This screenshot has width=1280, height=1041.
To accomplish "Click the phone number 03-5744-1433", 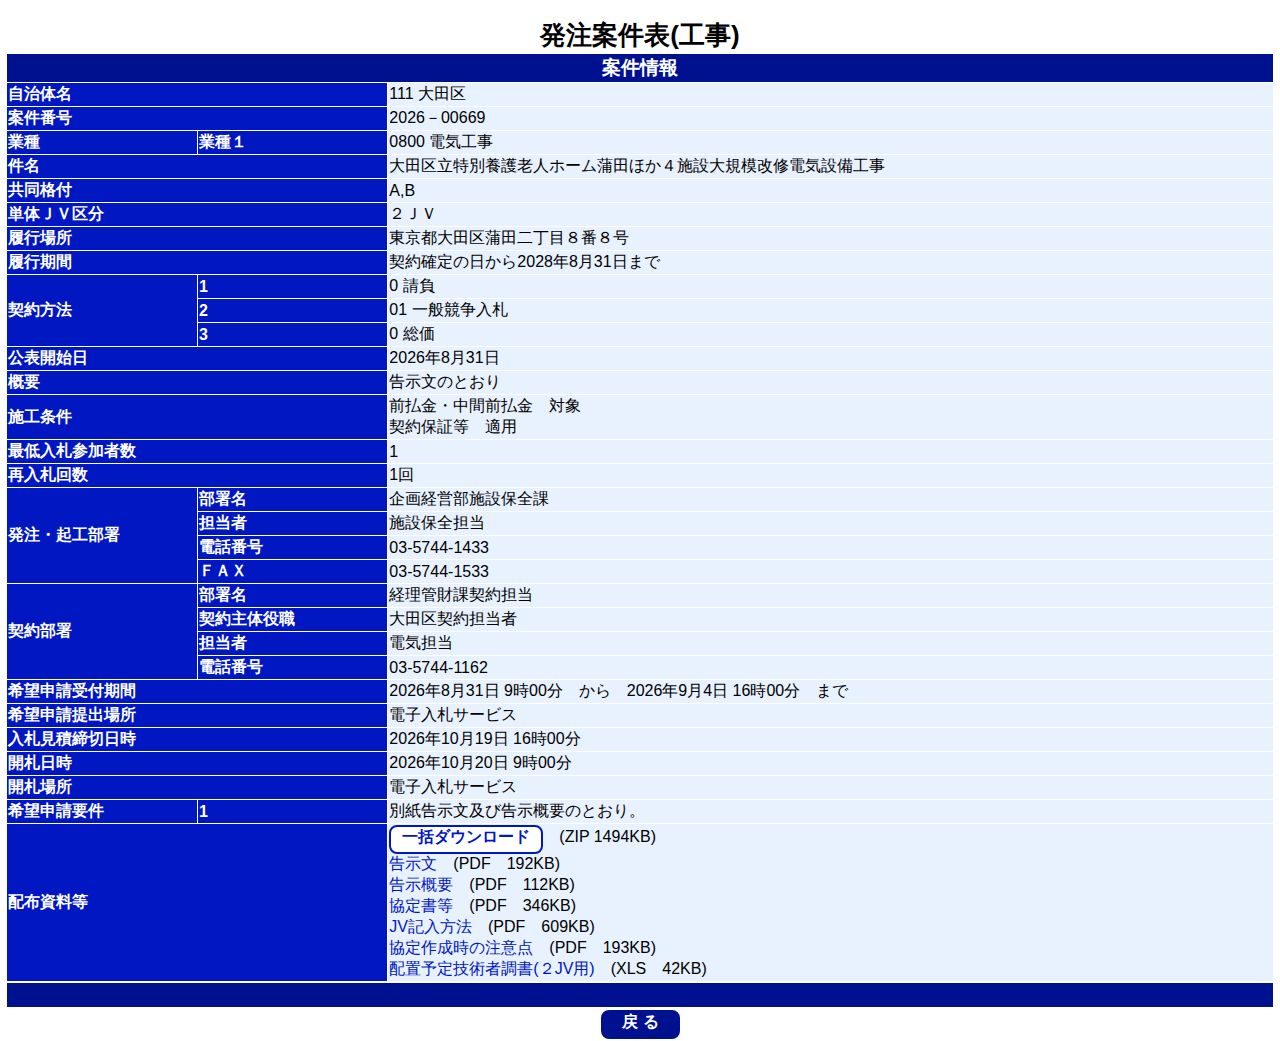I will pyautogui.click(x=439, y=547).
